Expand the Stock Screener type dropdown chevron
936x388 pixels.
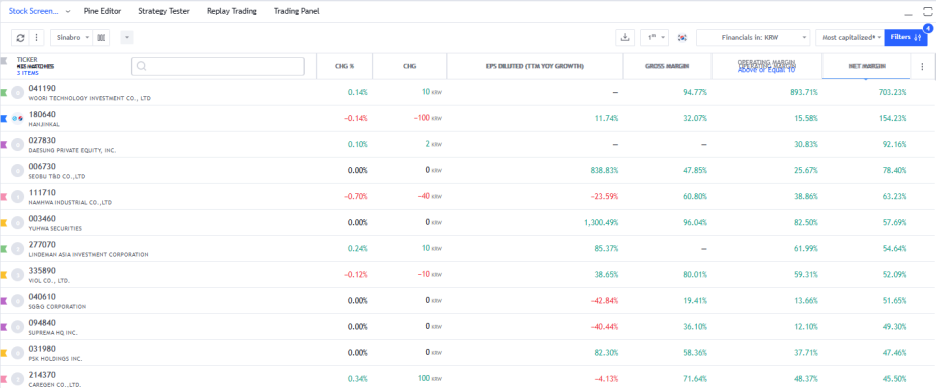click(67, 11)
